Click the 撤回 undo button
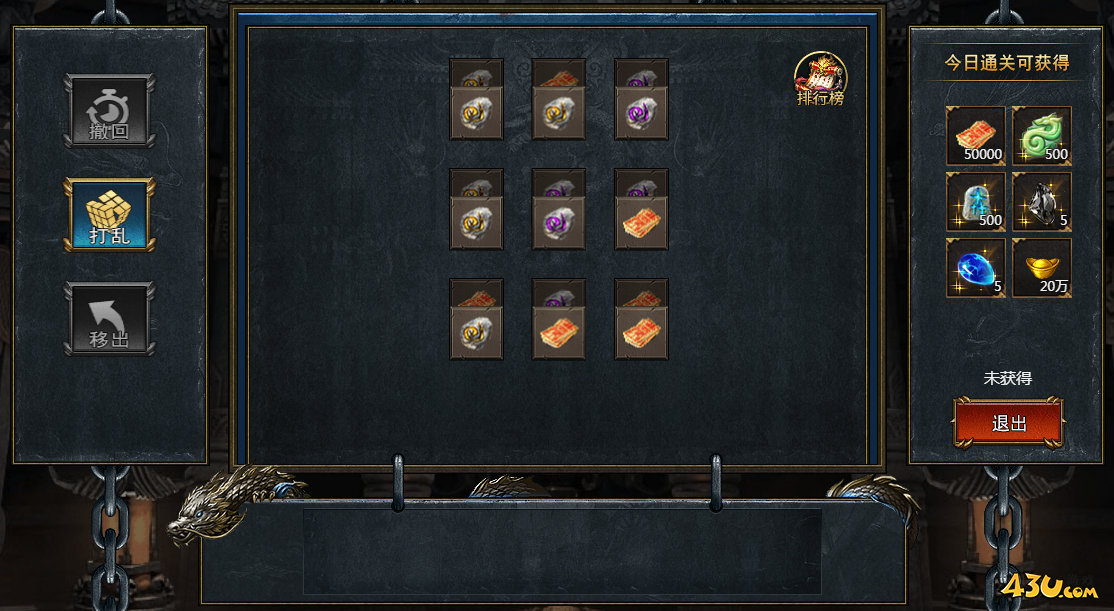The image size is (1114, 611). click(x=109, y=112)
